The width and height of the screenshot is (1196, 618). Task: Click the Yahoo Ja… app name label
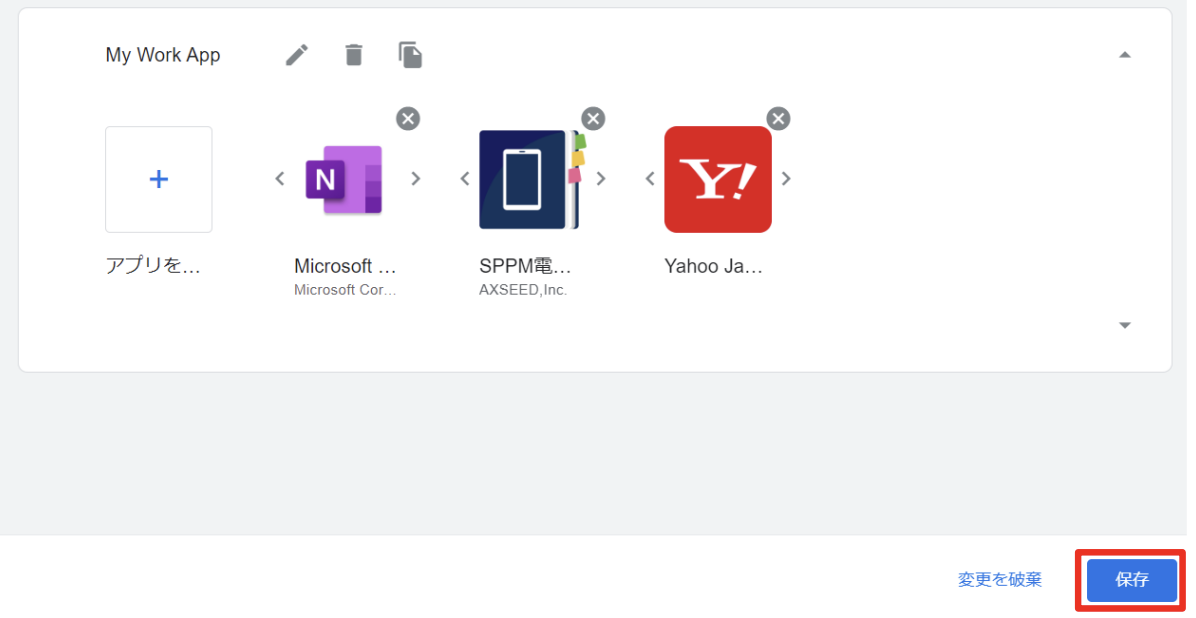714,266
